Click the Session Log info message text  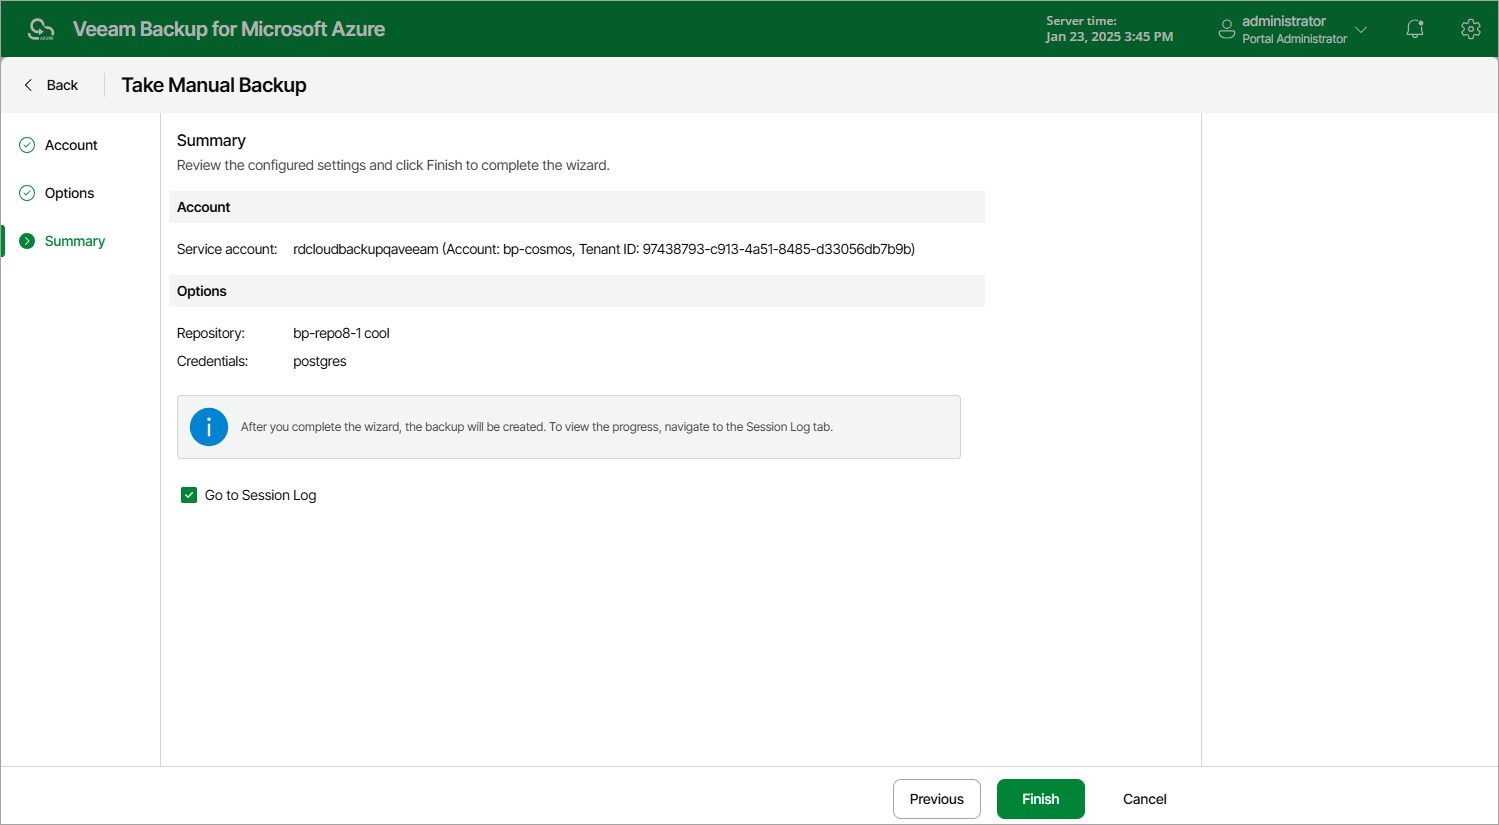pos(537,427)
